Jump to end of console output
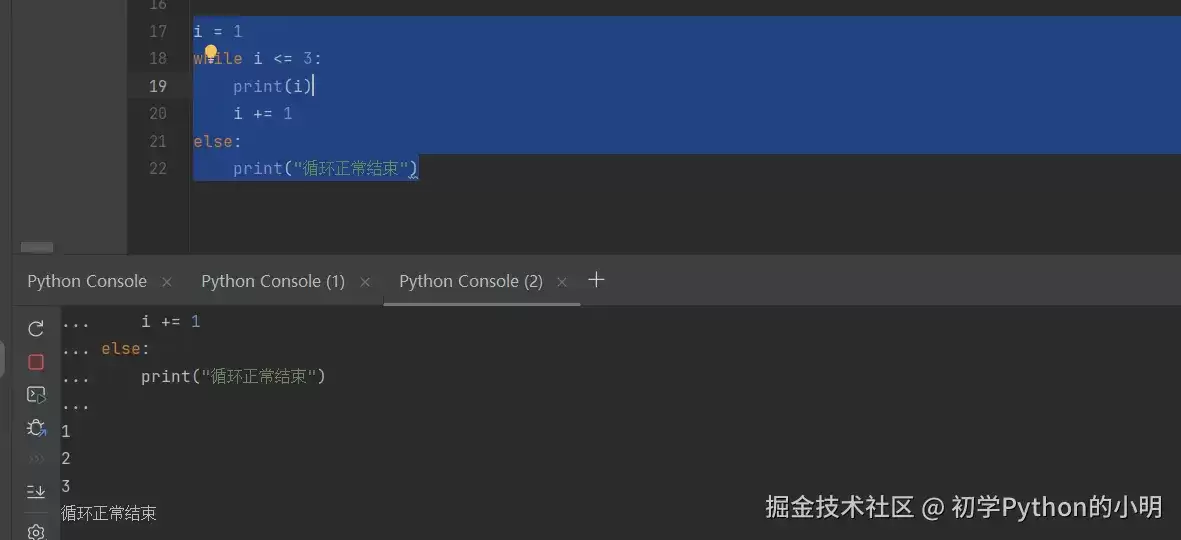This screenshot has height=540, width=1181. [x=35, y=491]
